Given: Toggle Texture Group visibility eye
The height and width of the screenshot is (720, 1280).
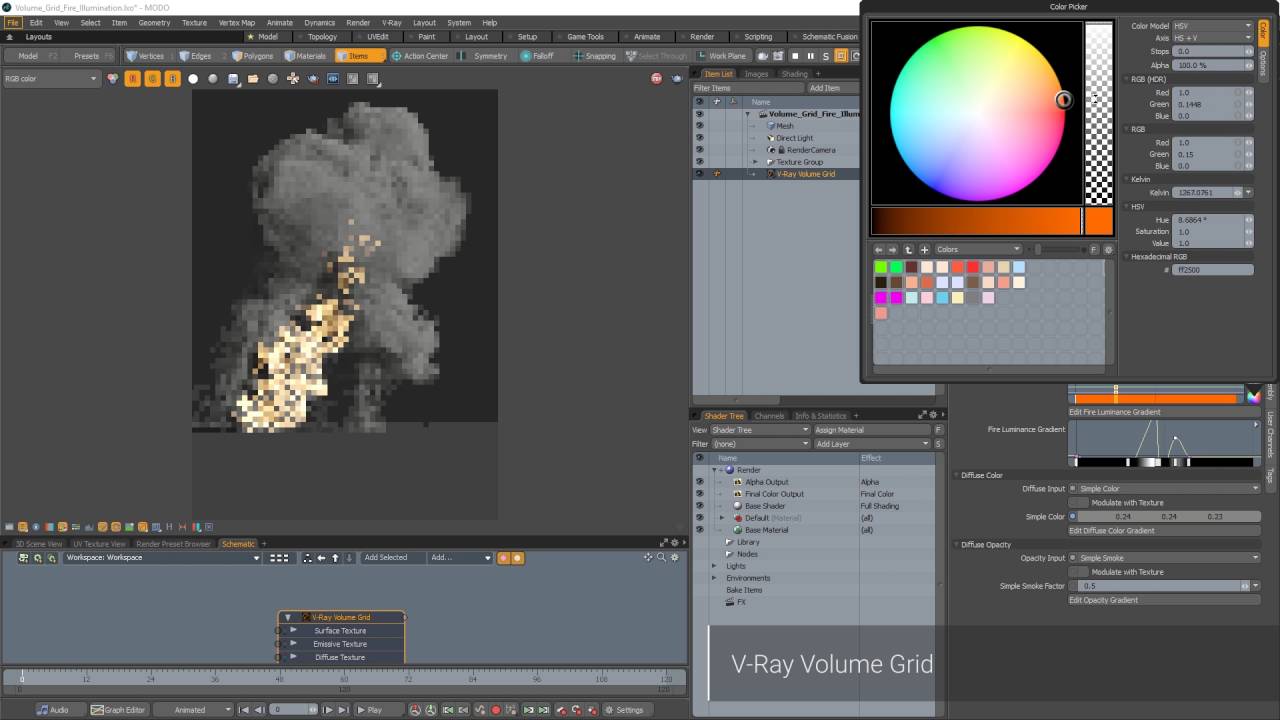Looking at the screenshot, I should [x=699, y=161].
